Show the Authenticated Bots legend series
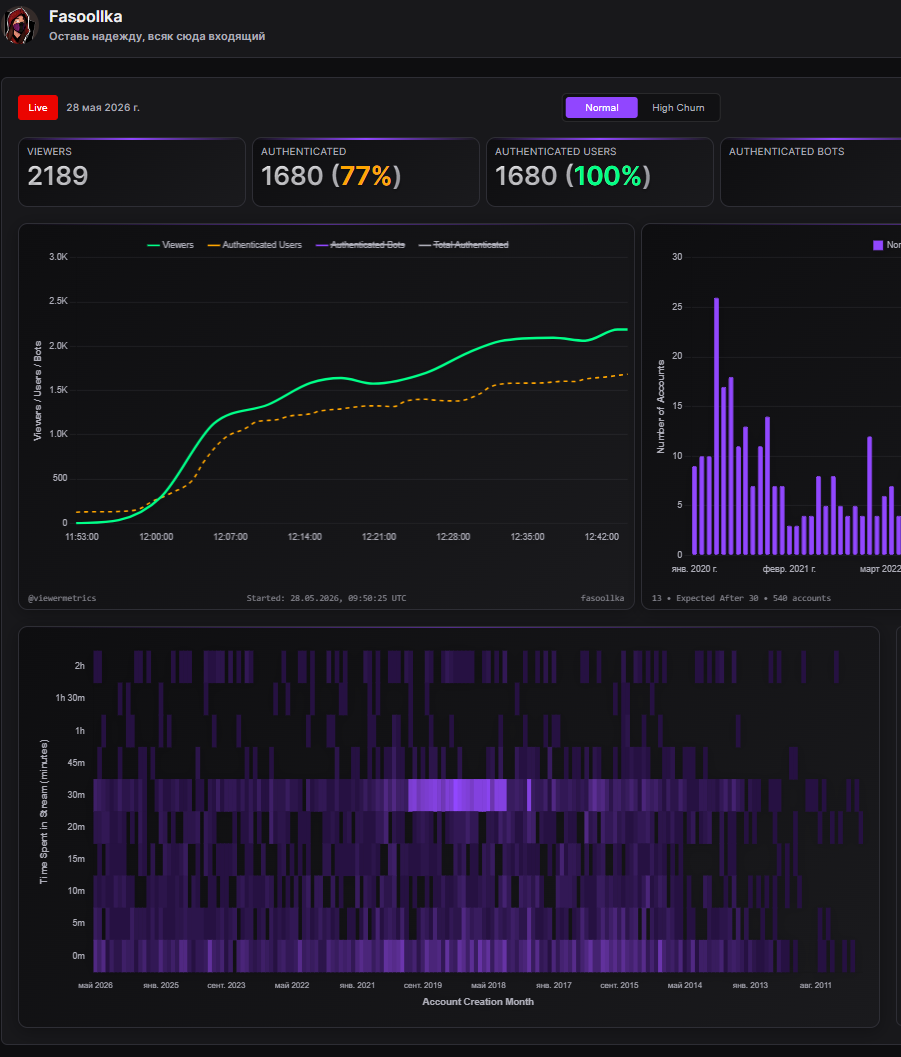The width and height of the screenshot is (901, 1057). coord(360,245)
